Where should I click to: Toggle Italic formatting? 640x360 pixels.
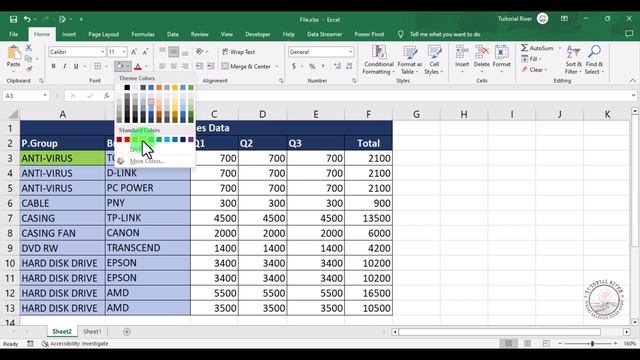(x=64, y=66)
